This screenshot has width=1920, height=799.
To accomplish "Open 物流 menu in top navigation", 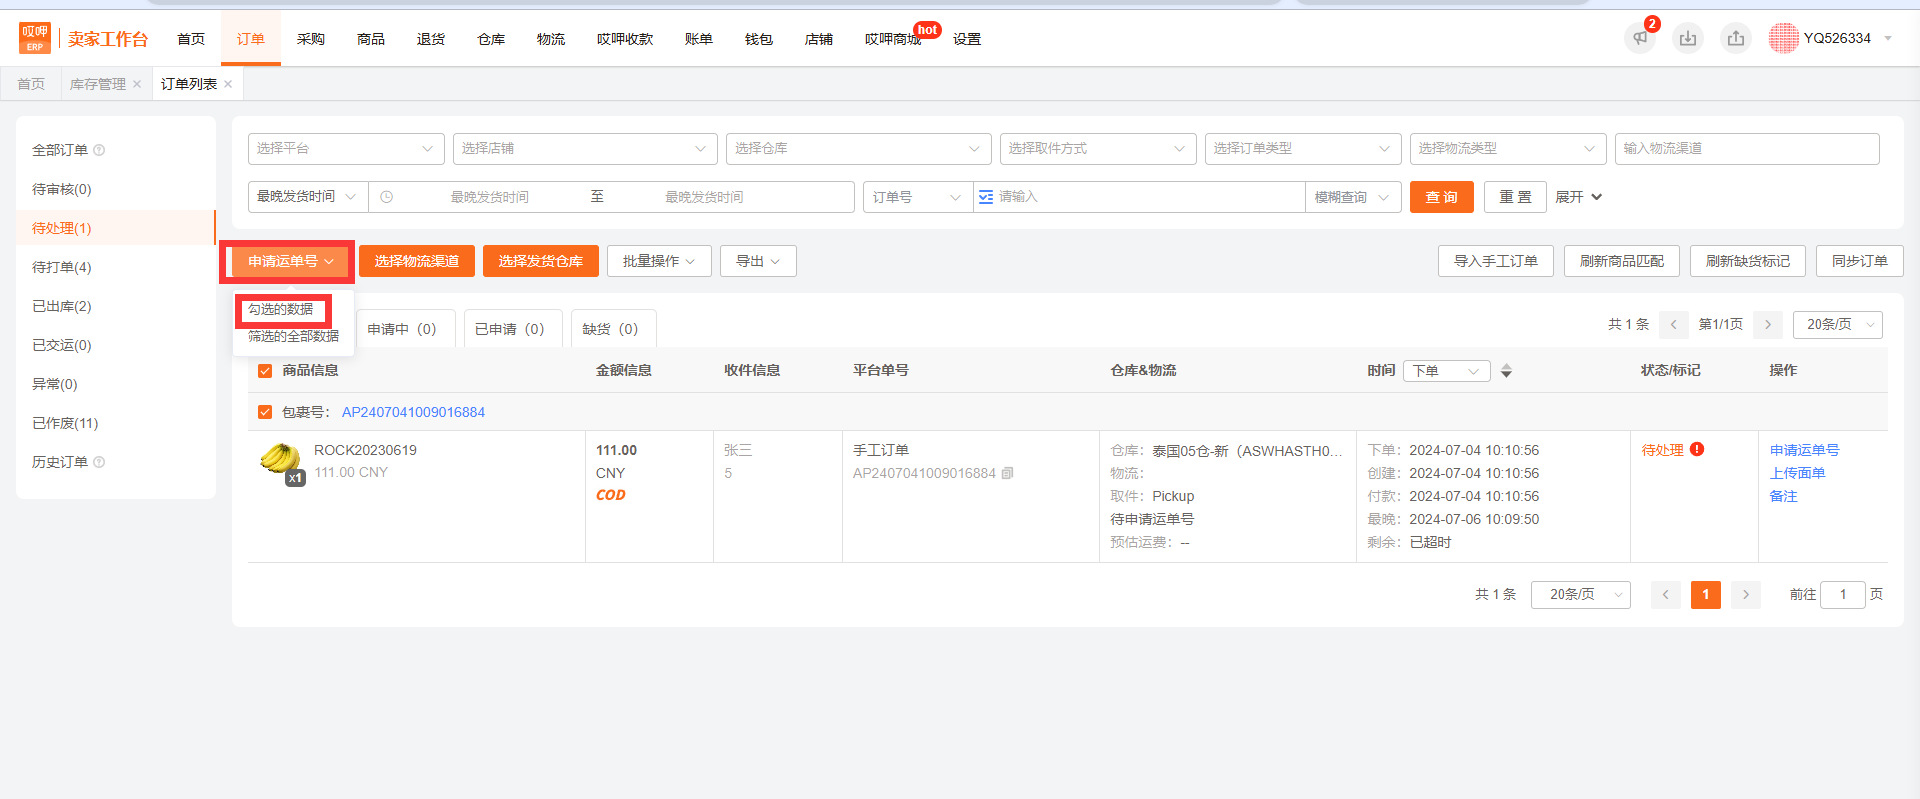I will (551, 39).
